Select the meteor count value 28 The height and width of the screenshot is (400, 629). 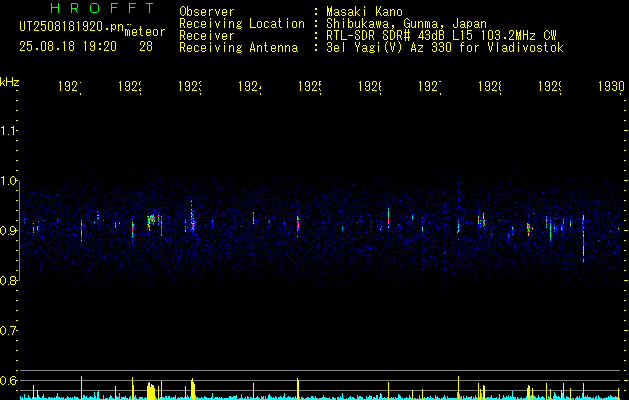pyautogui.click(x=146, y=47)
